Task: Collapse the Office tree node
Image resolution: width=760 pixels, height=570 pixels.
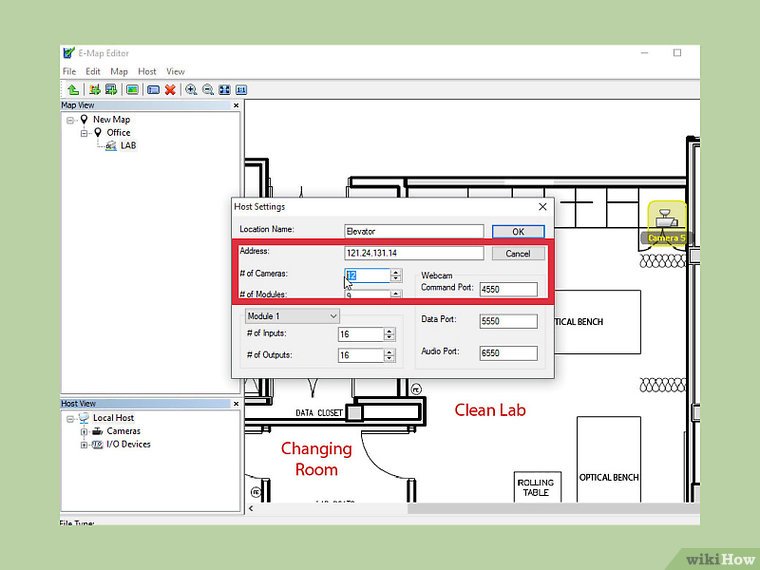Action: pyautogui.click(x=85, y=133)
